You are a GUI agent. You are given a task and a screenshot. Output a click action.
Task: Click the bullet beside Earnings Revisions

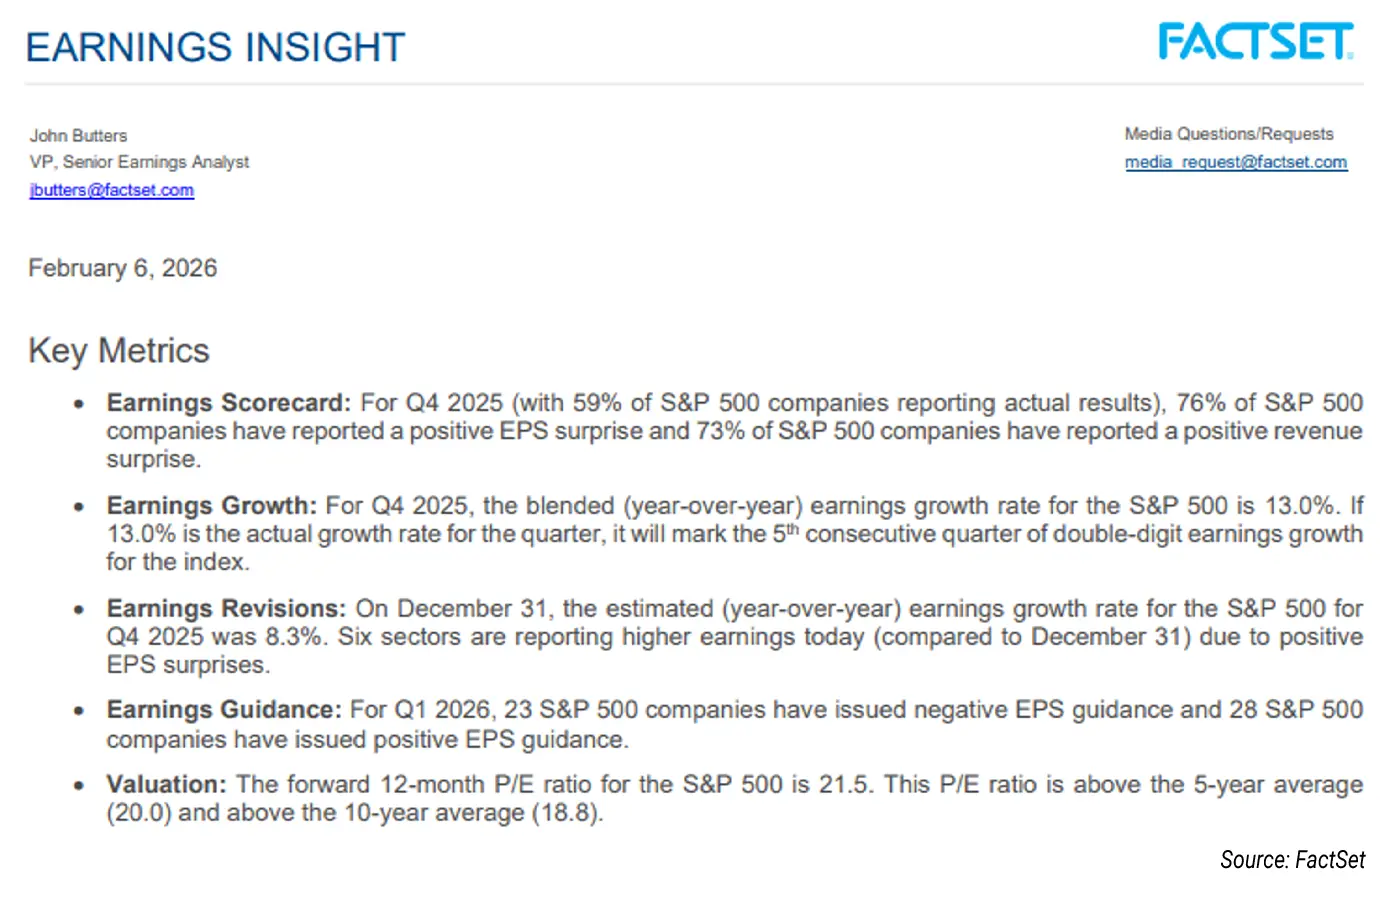(x=78, y=610)
